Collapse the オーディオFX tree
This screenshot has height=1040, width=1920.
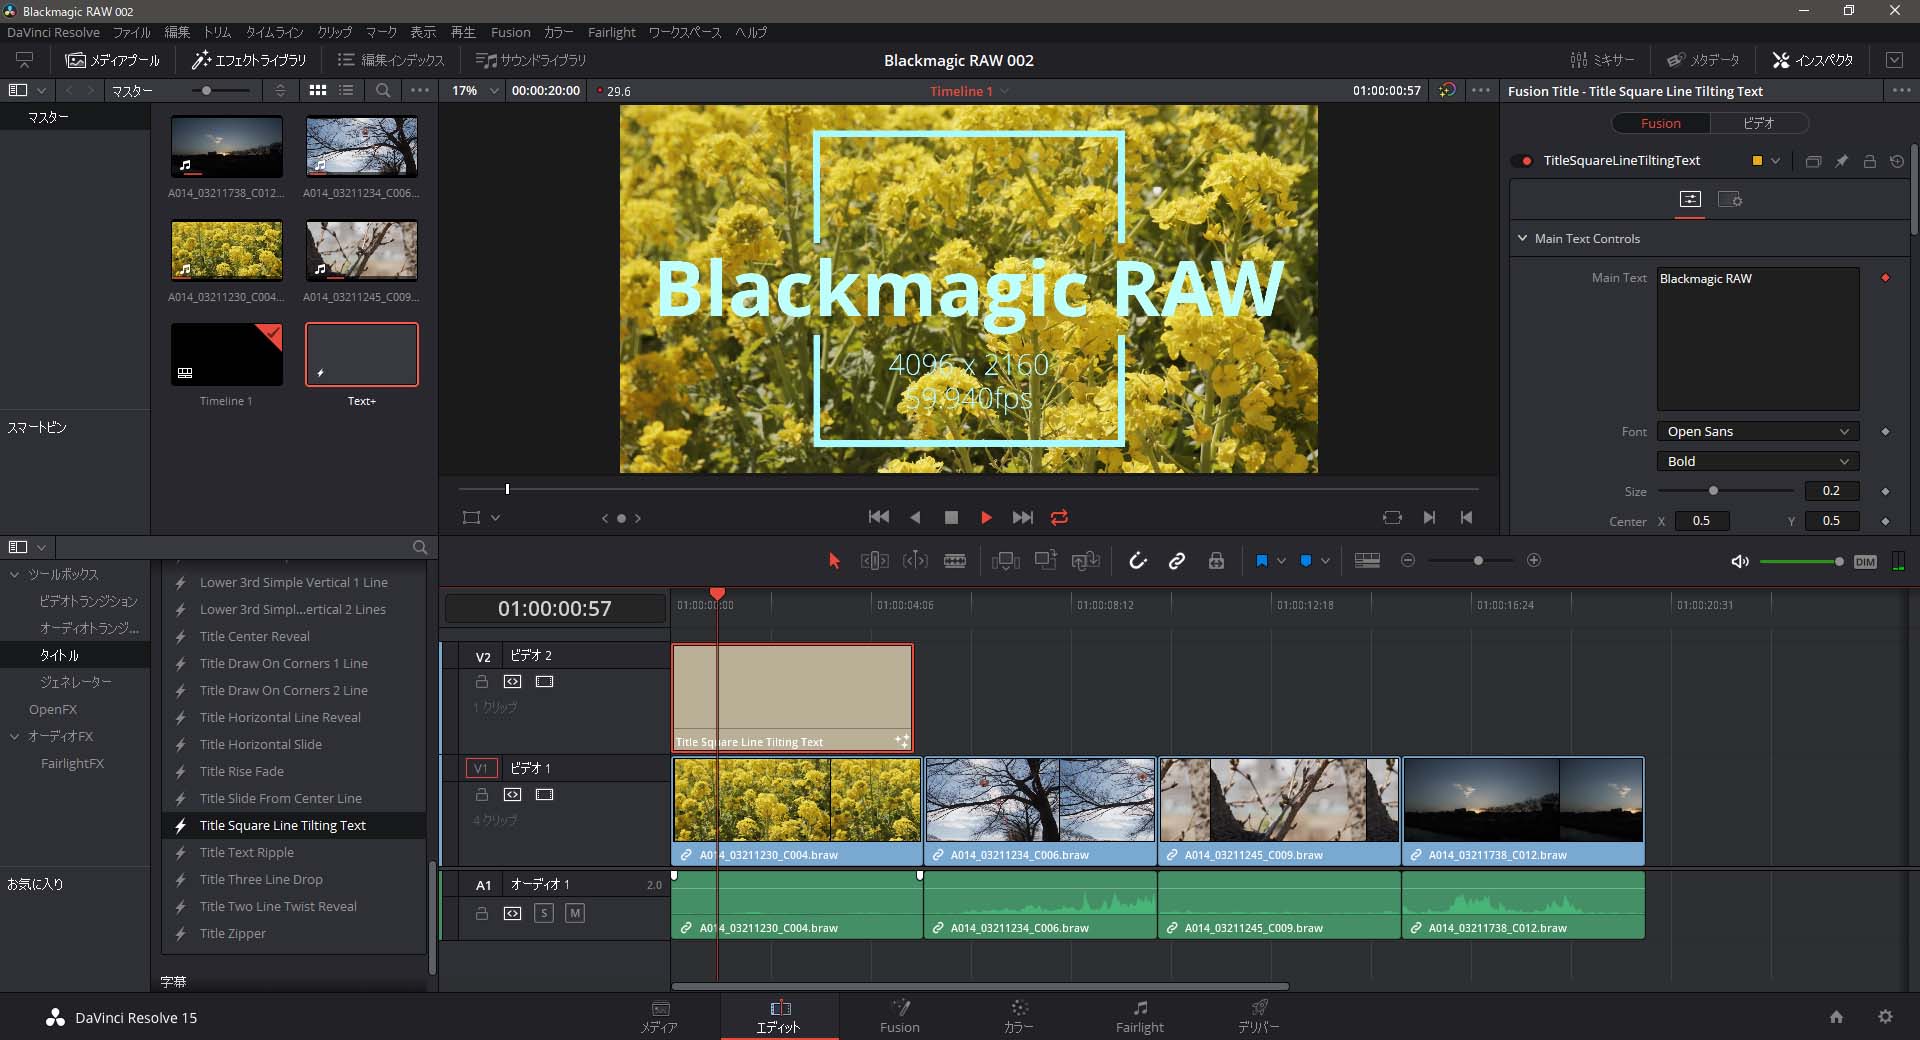pyautogui.click(x=15, y=736)
